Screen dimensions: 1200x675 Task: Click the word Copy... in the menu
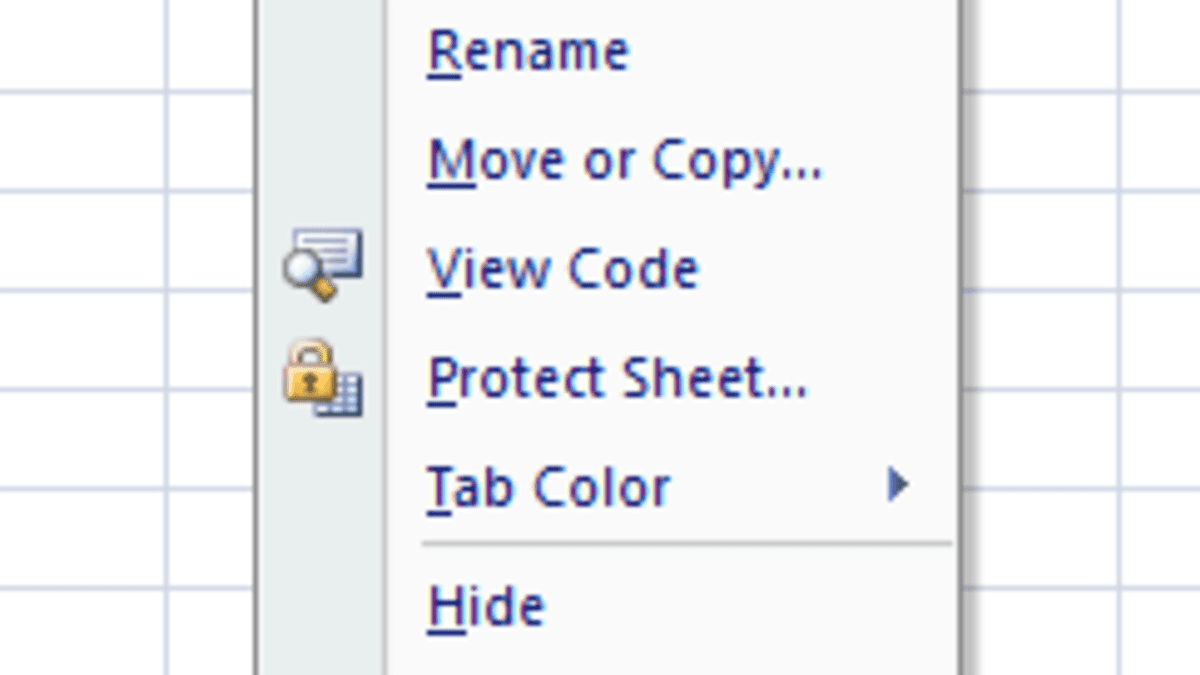(x=738, y=160)
